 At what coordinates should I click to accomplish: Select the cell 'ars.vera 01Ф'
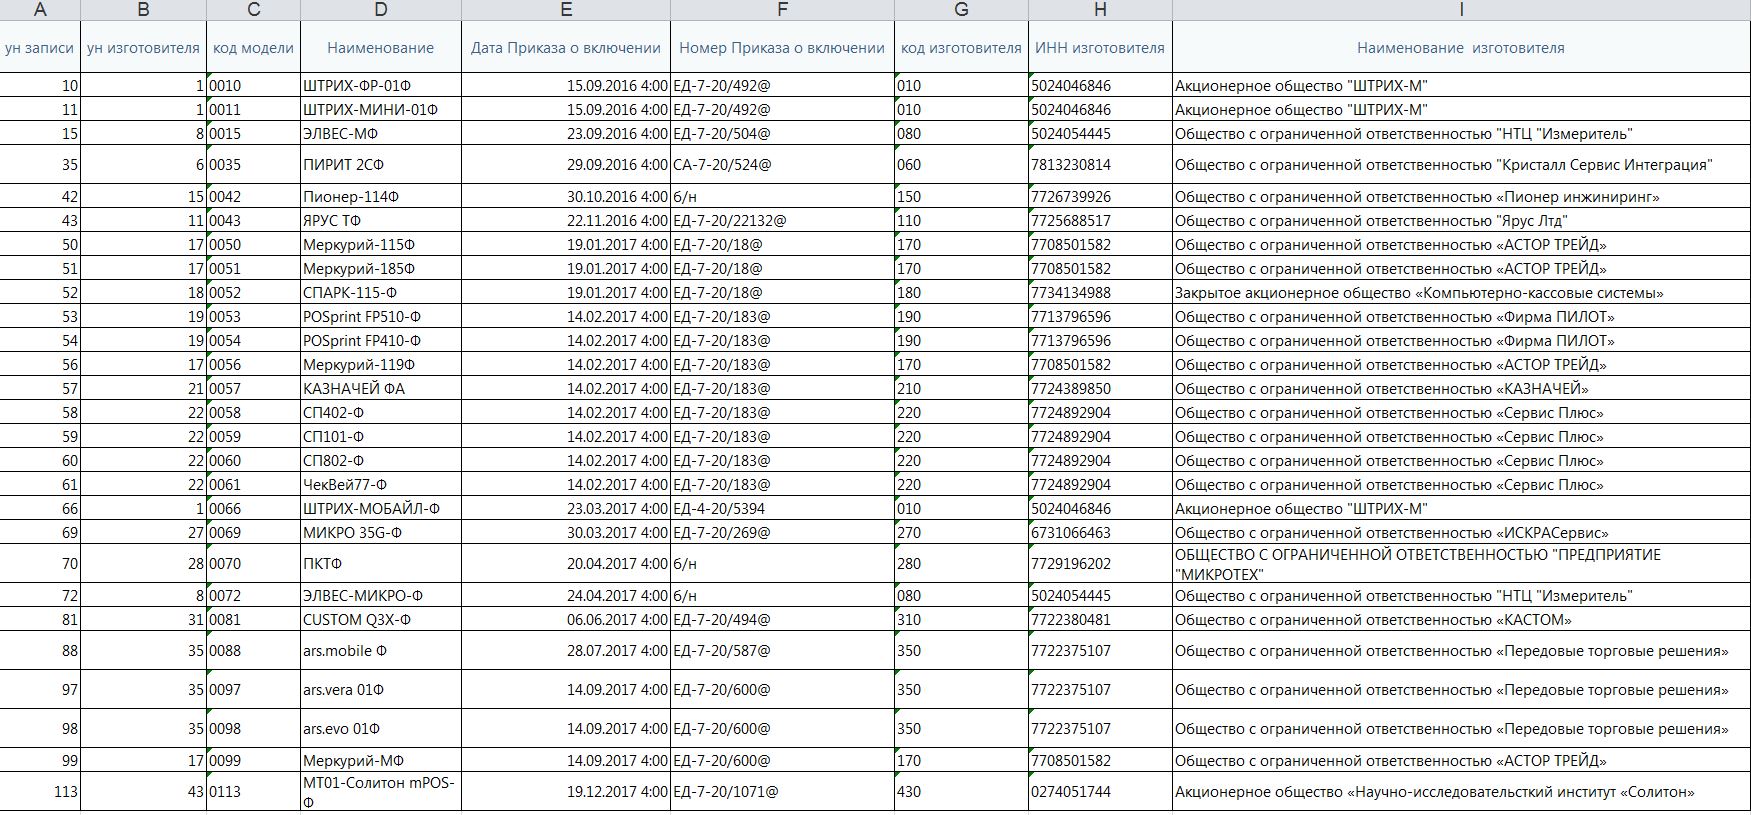(381, 689)
